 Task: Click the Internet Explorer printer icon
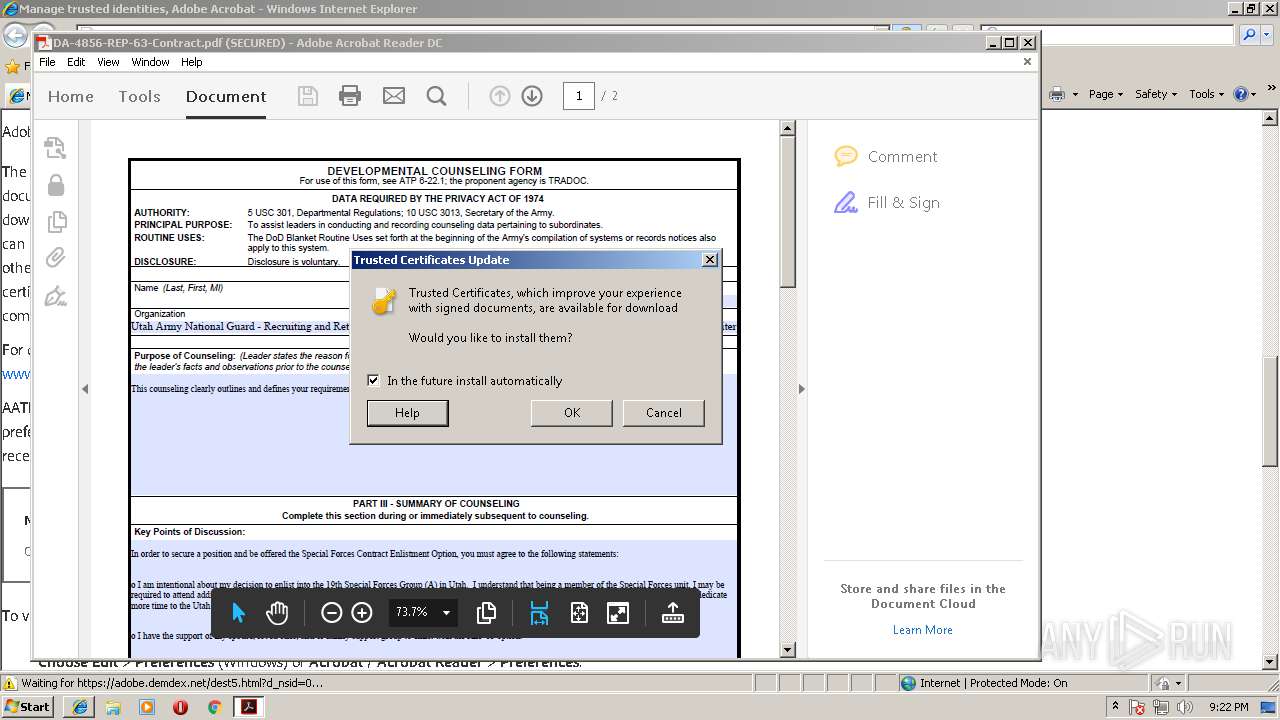click(1057, 94)
